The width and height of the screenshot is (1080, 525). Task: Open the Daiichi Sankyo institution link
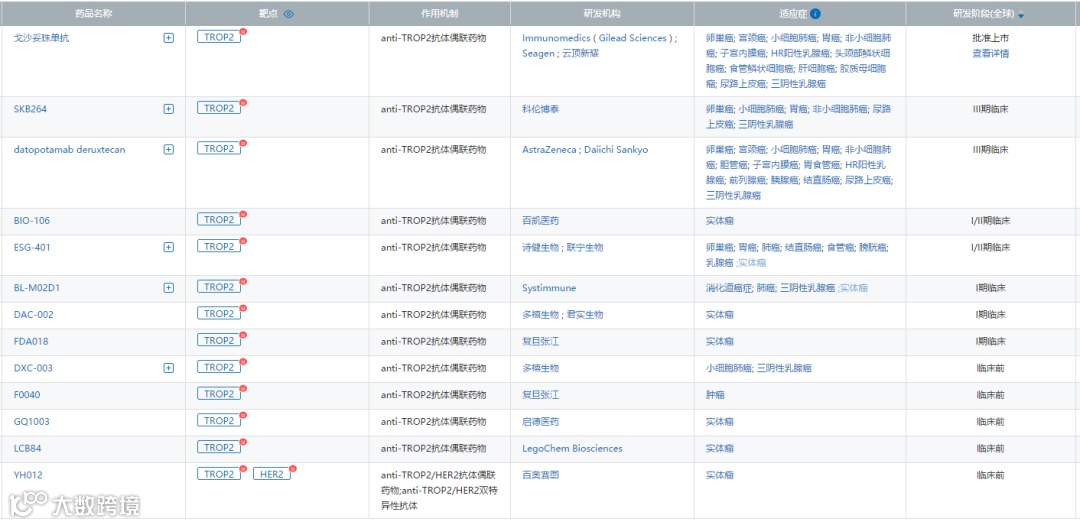click(x=616, y=150)
